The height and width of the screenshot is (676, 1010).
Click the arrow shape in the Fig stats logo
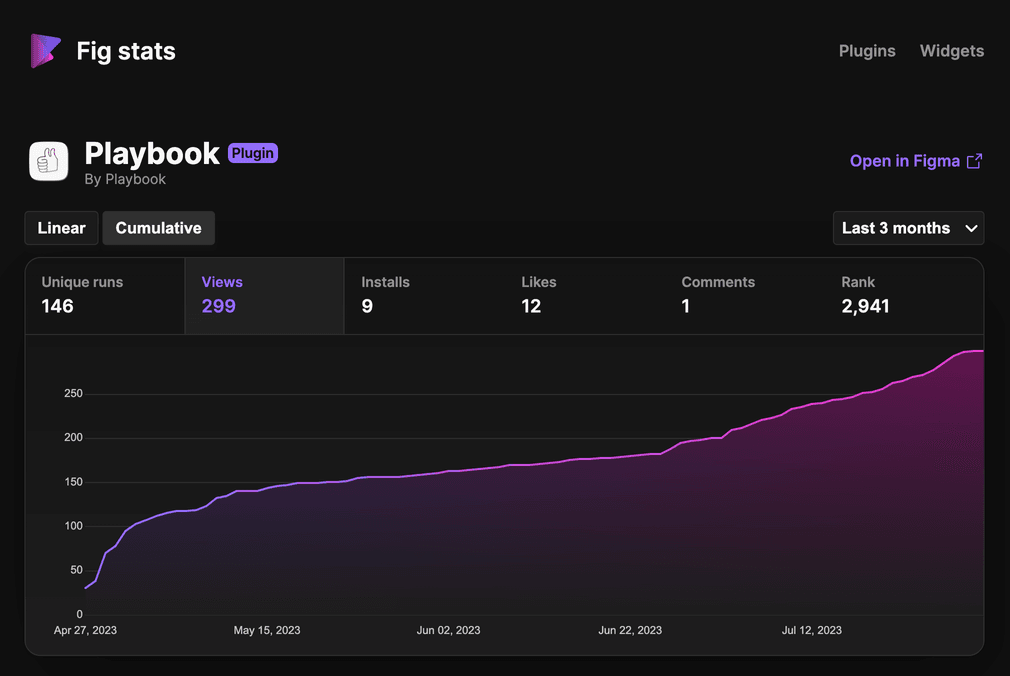pyautogui.click(x=45, y=50)
